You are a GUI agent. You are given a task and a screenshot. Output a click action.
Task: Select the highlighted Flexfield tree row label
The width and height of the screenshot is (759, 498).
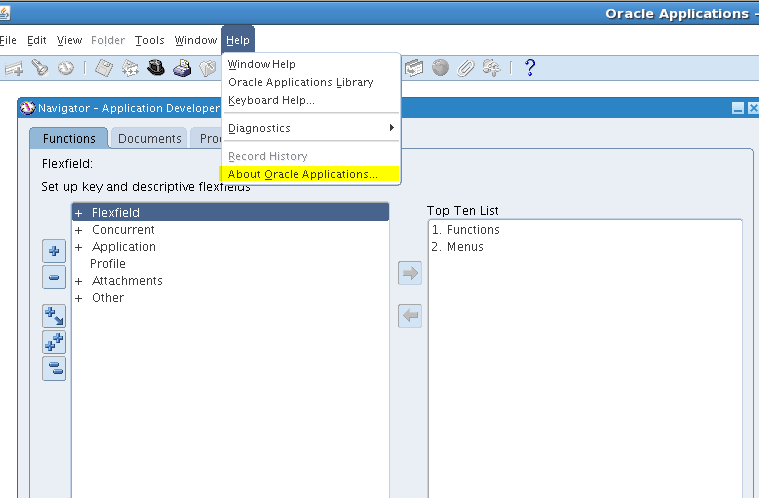pos(116,212)
